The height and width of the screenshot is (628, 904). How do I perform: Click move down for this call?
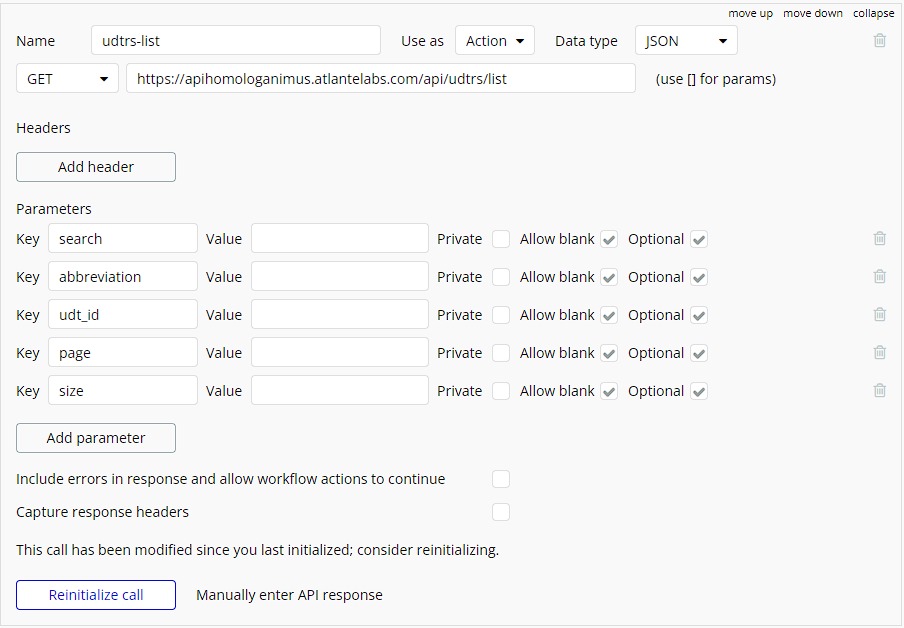(x=812, y=13)
